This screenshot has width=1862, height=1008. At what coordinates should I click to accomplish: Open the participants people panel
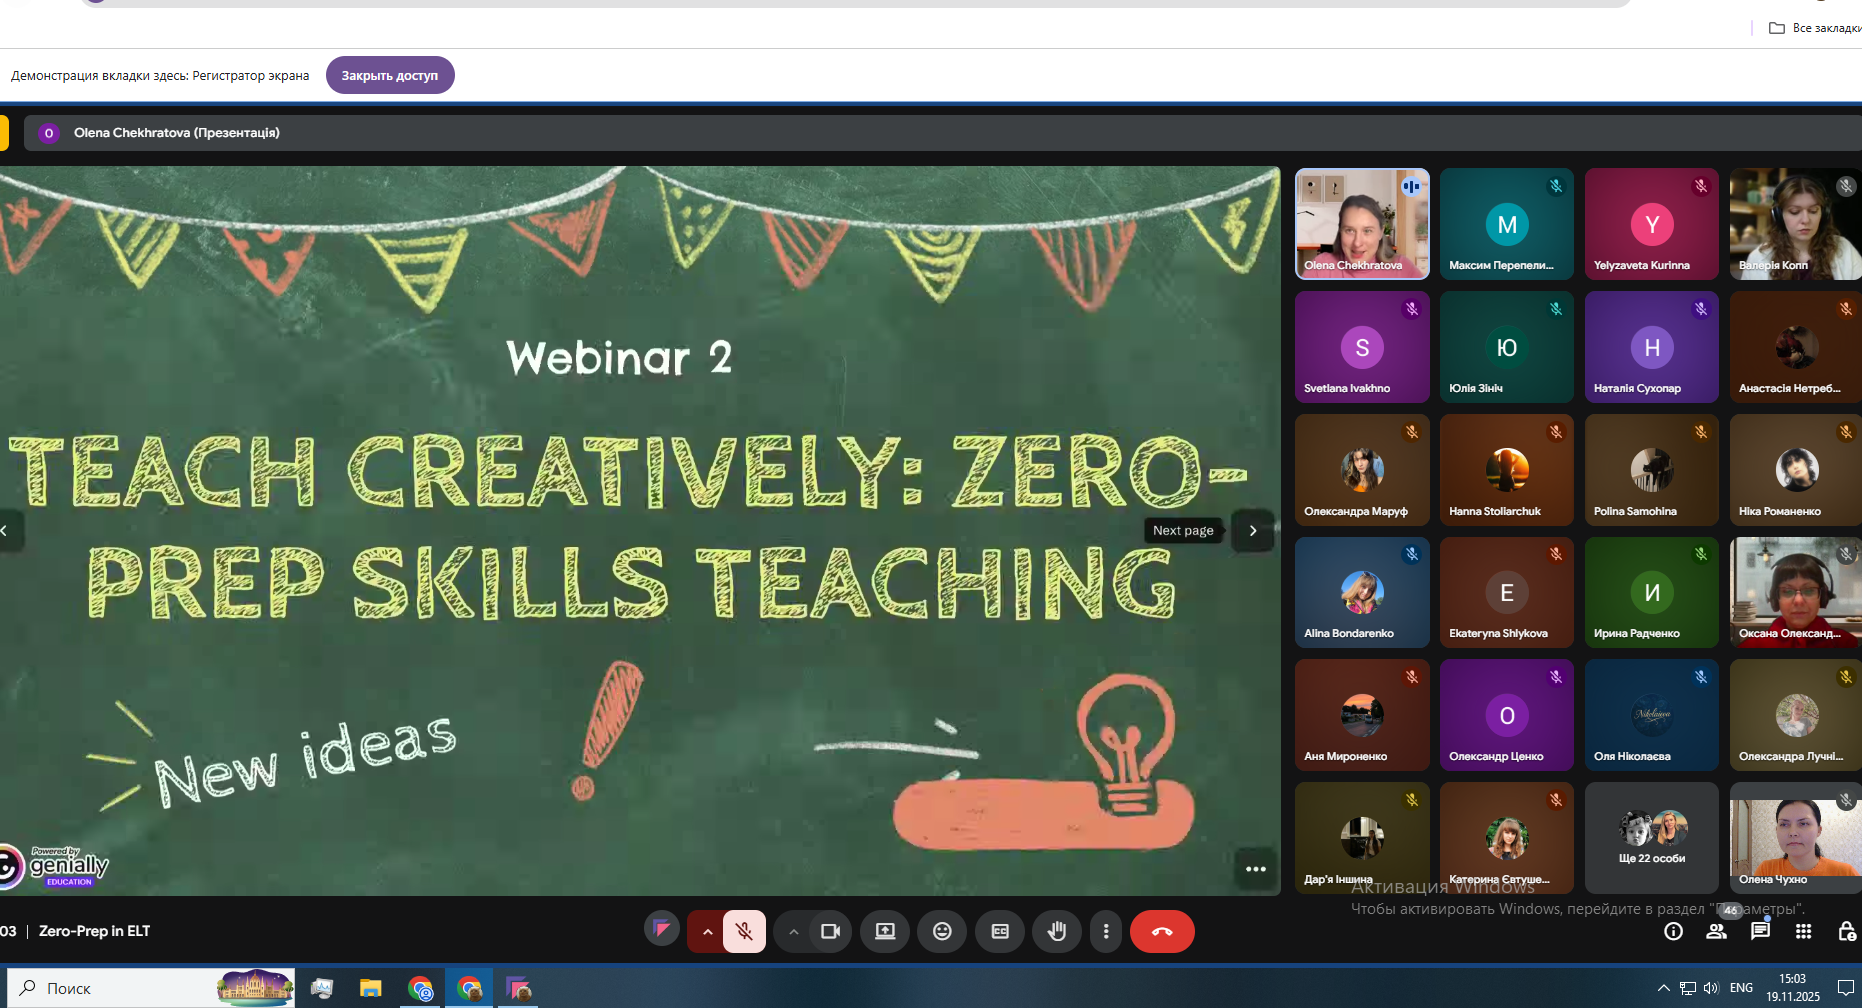tap(1716, 932)
